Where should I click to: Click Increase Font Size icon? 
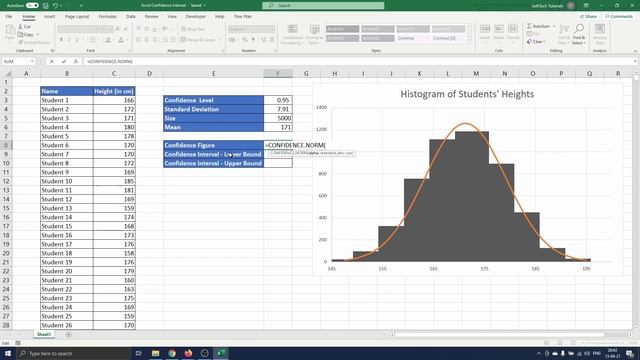pos(118,29)
